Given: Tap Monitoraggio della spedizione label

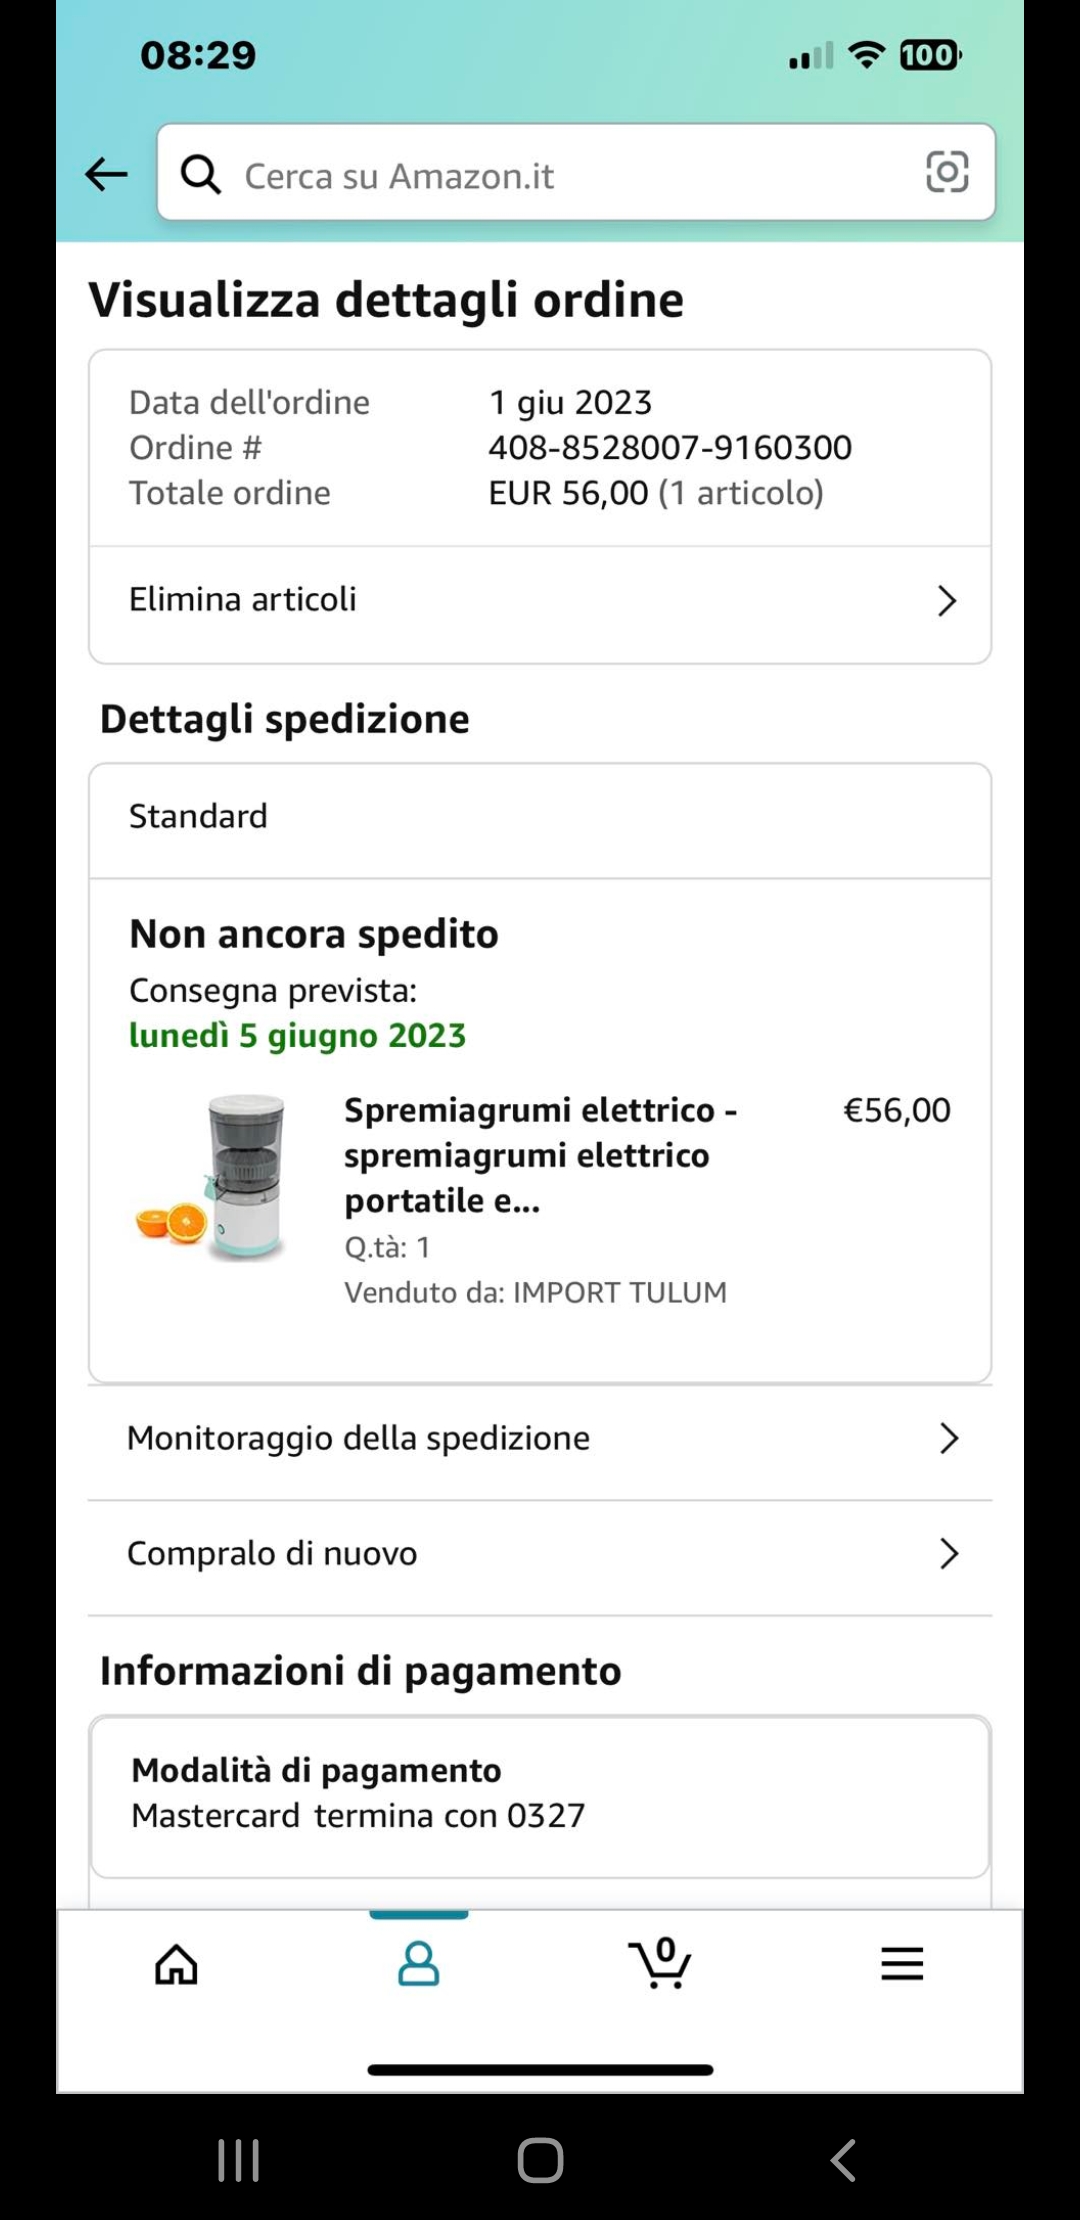Looking at the screenshot, I should [x=358, y=1438].
